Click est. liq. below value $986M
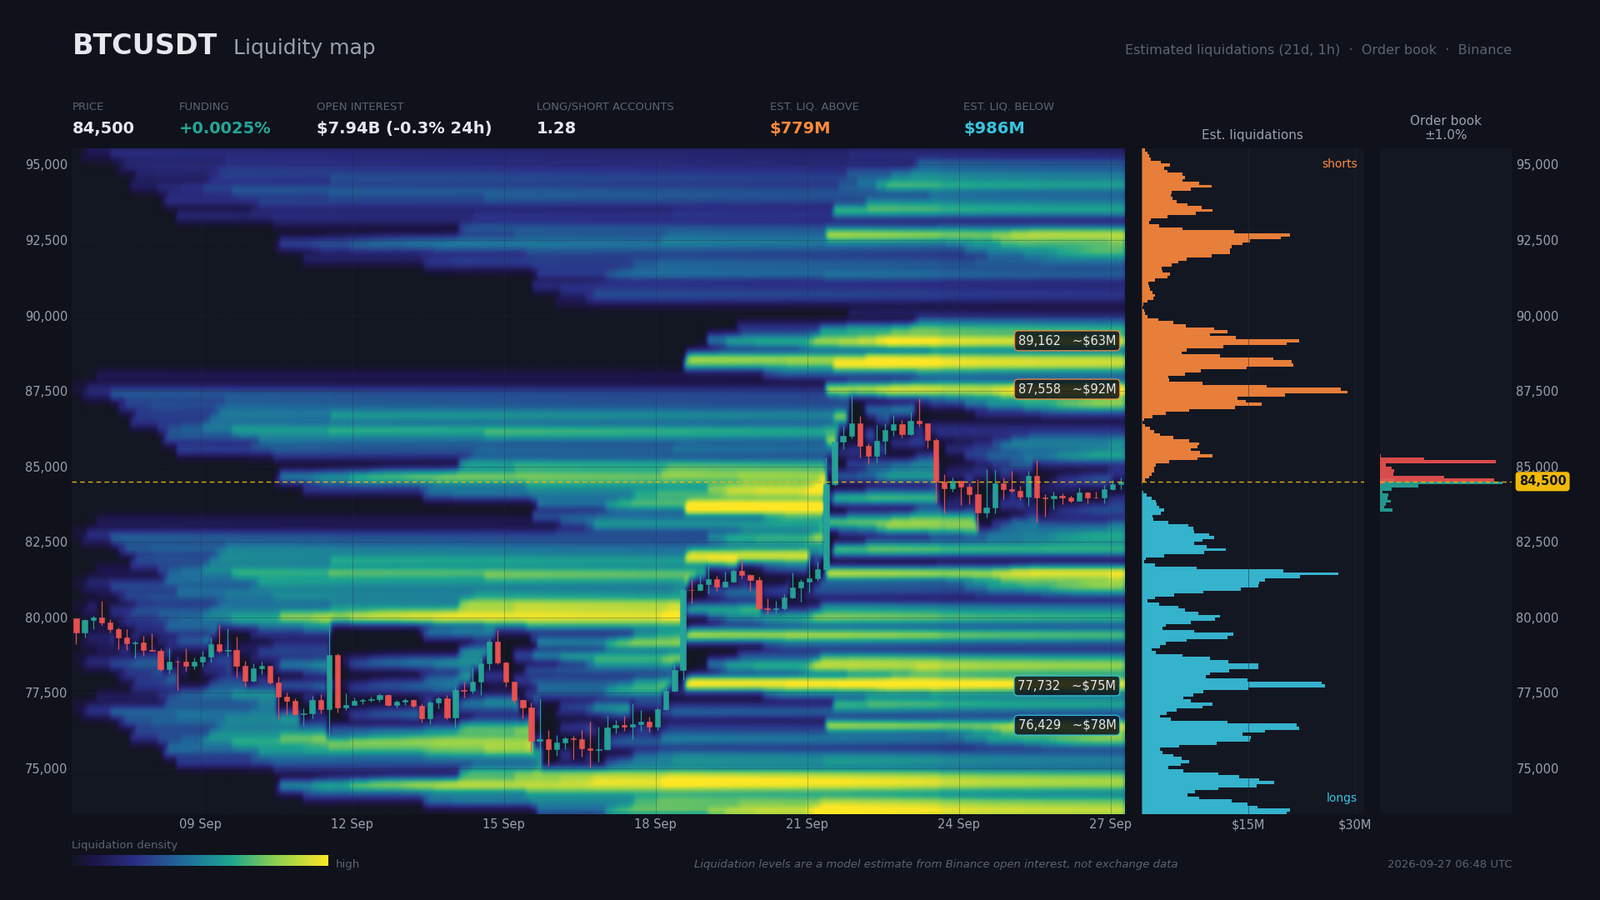The image size is (1600, 900). [994, 128]
